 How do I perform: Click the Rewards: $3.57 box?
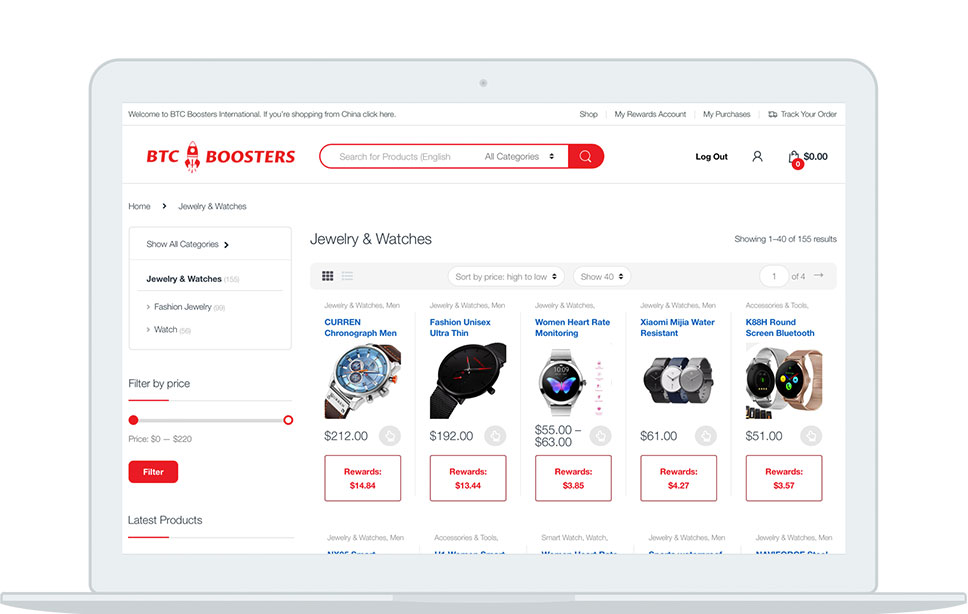pyautogui.click(x=784, y=478)
